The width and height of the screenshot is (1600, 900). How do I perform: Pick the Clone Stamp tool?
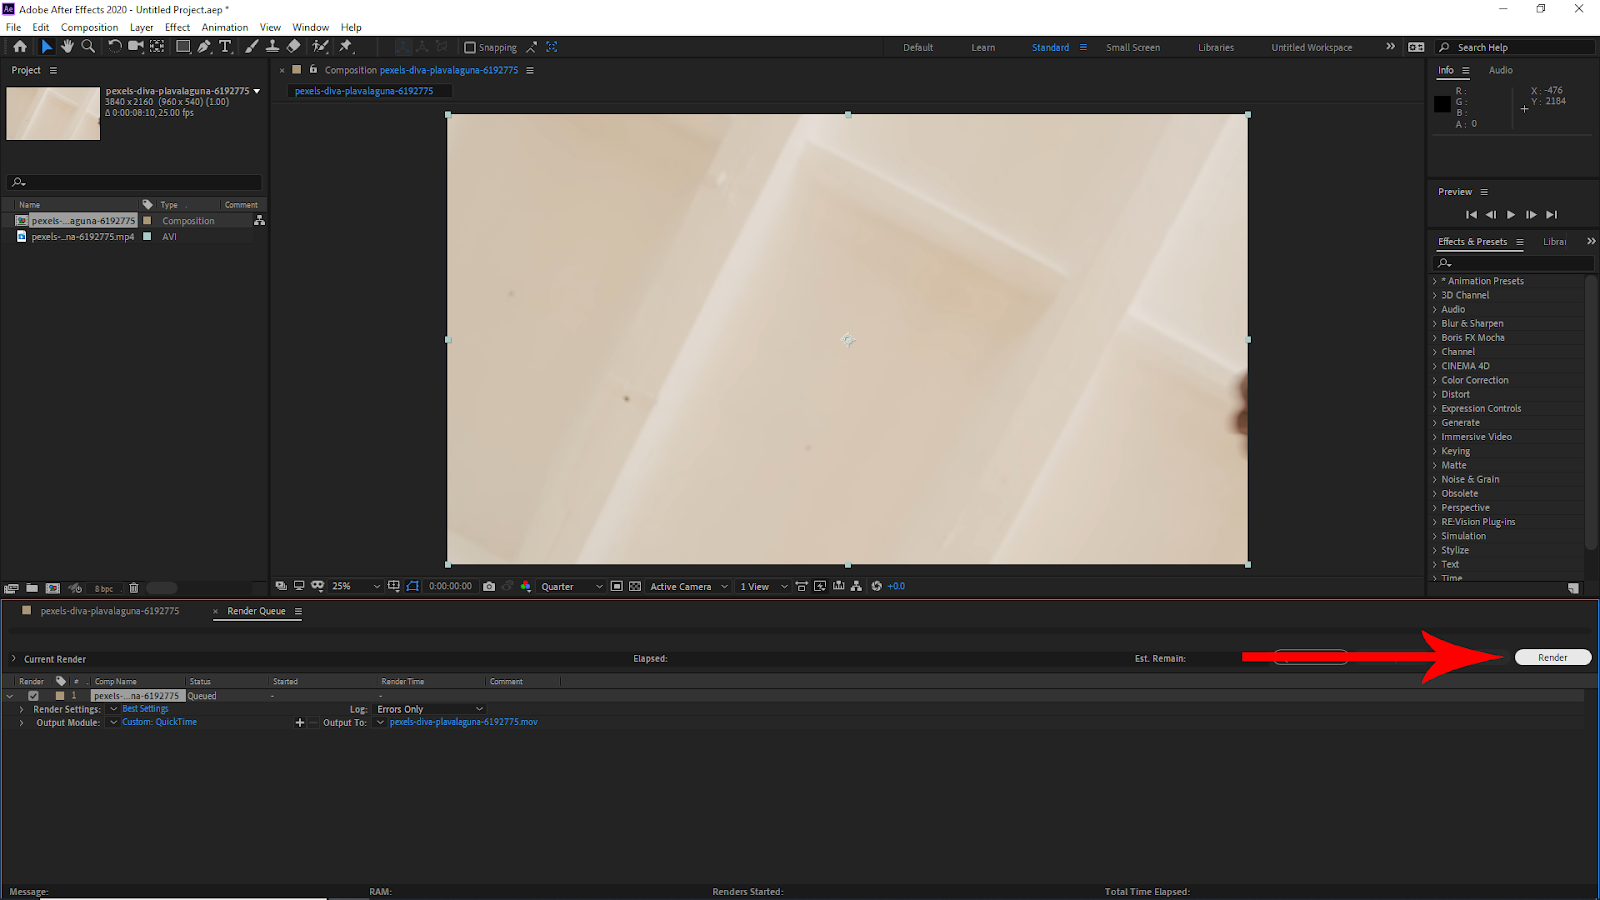click(x=272, y=47)
